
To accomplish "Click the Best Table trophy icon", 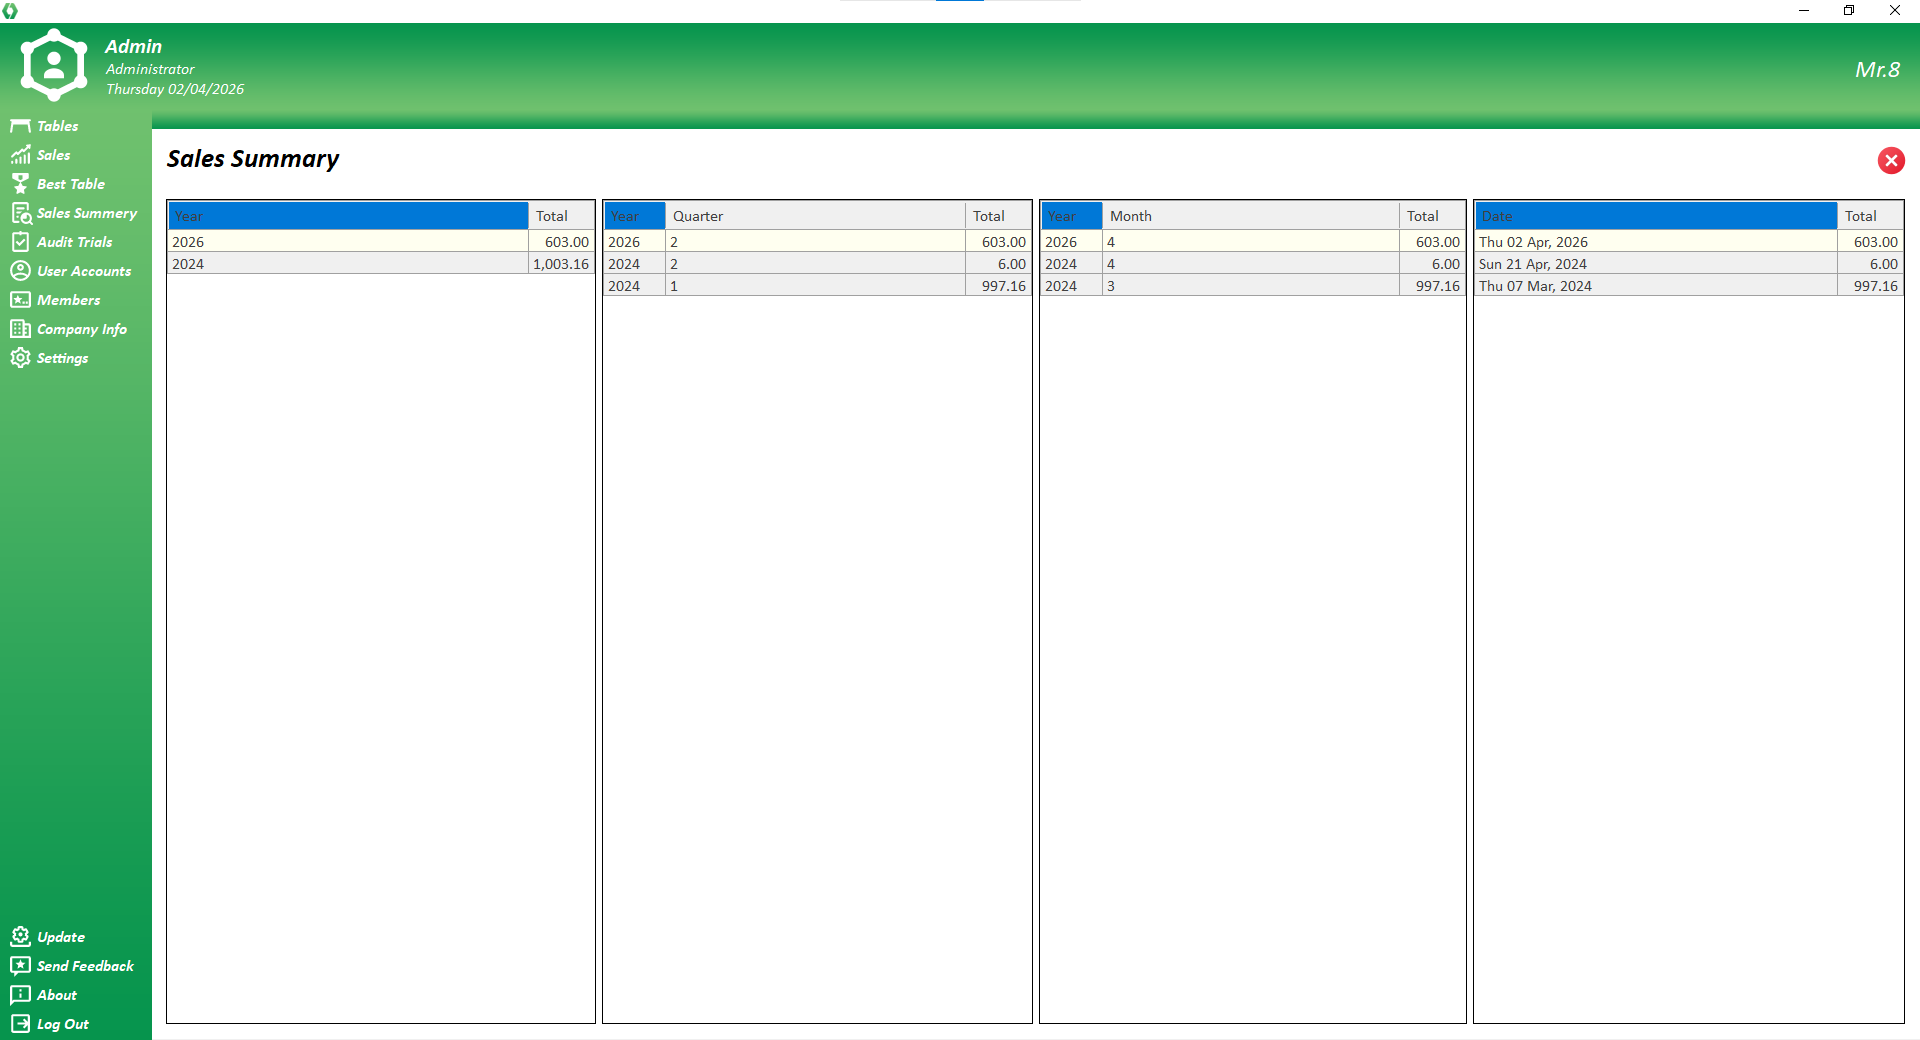I will pos(20,184).
